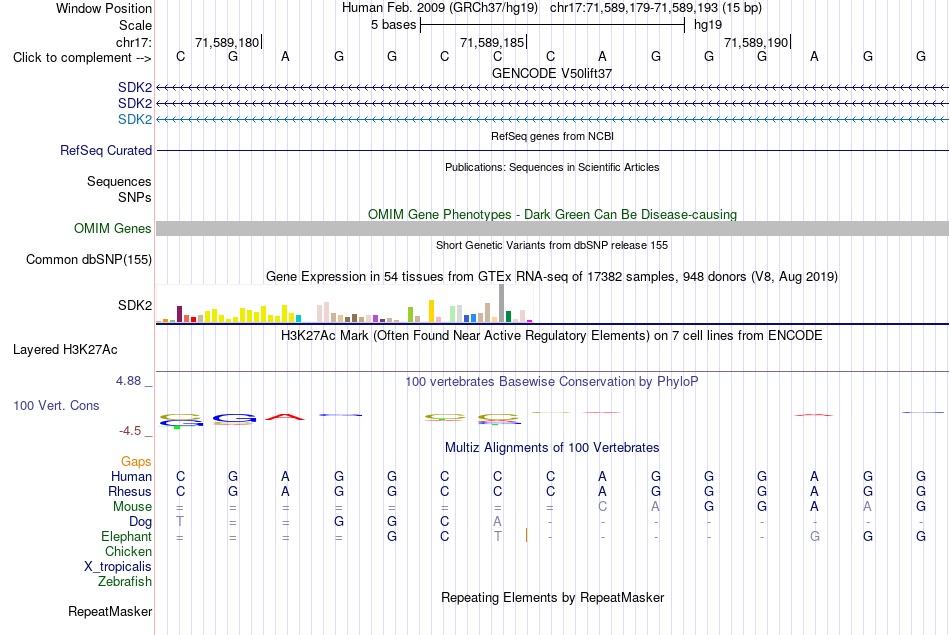Select the Dog species label

(x=141, y=522)
